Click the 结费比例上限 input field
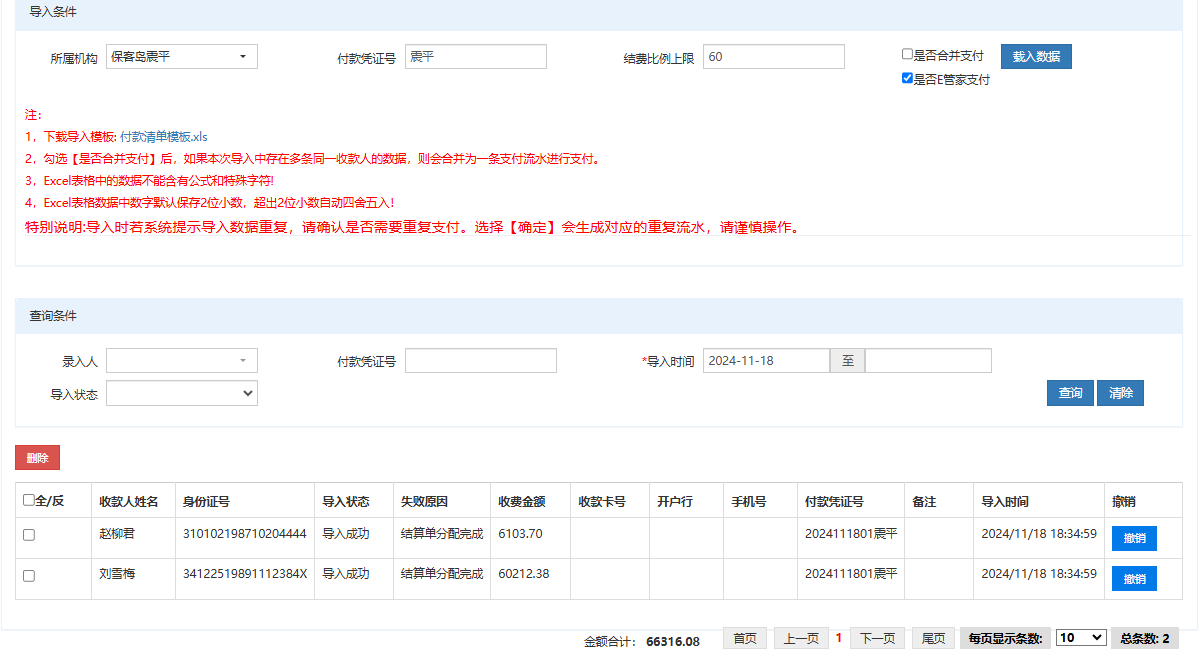The width and height of the screenshot is (1201, 666). tap(773, 57)
